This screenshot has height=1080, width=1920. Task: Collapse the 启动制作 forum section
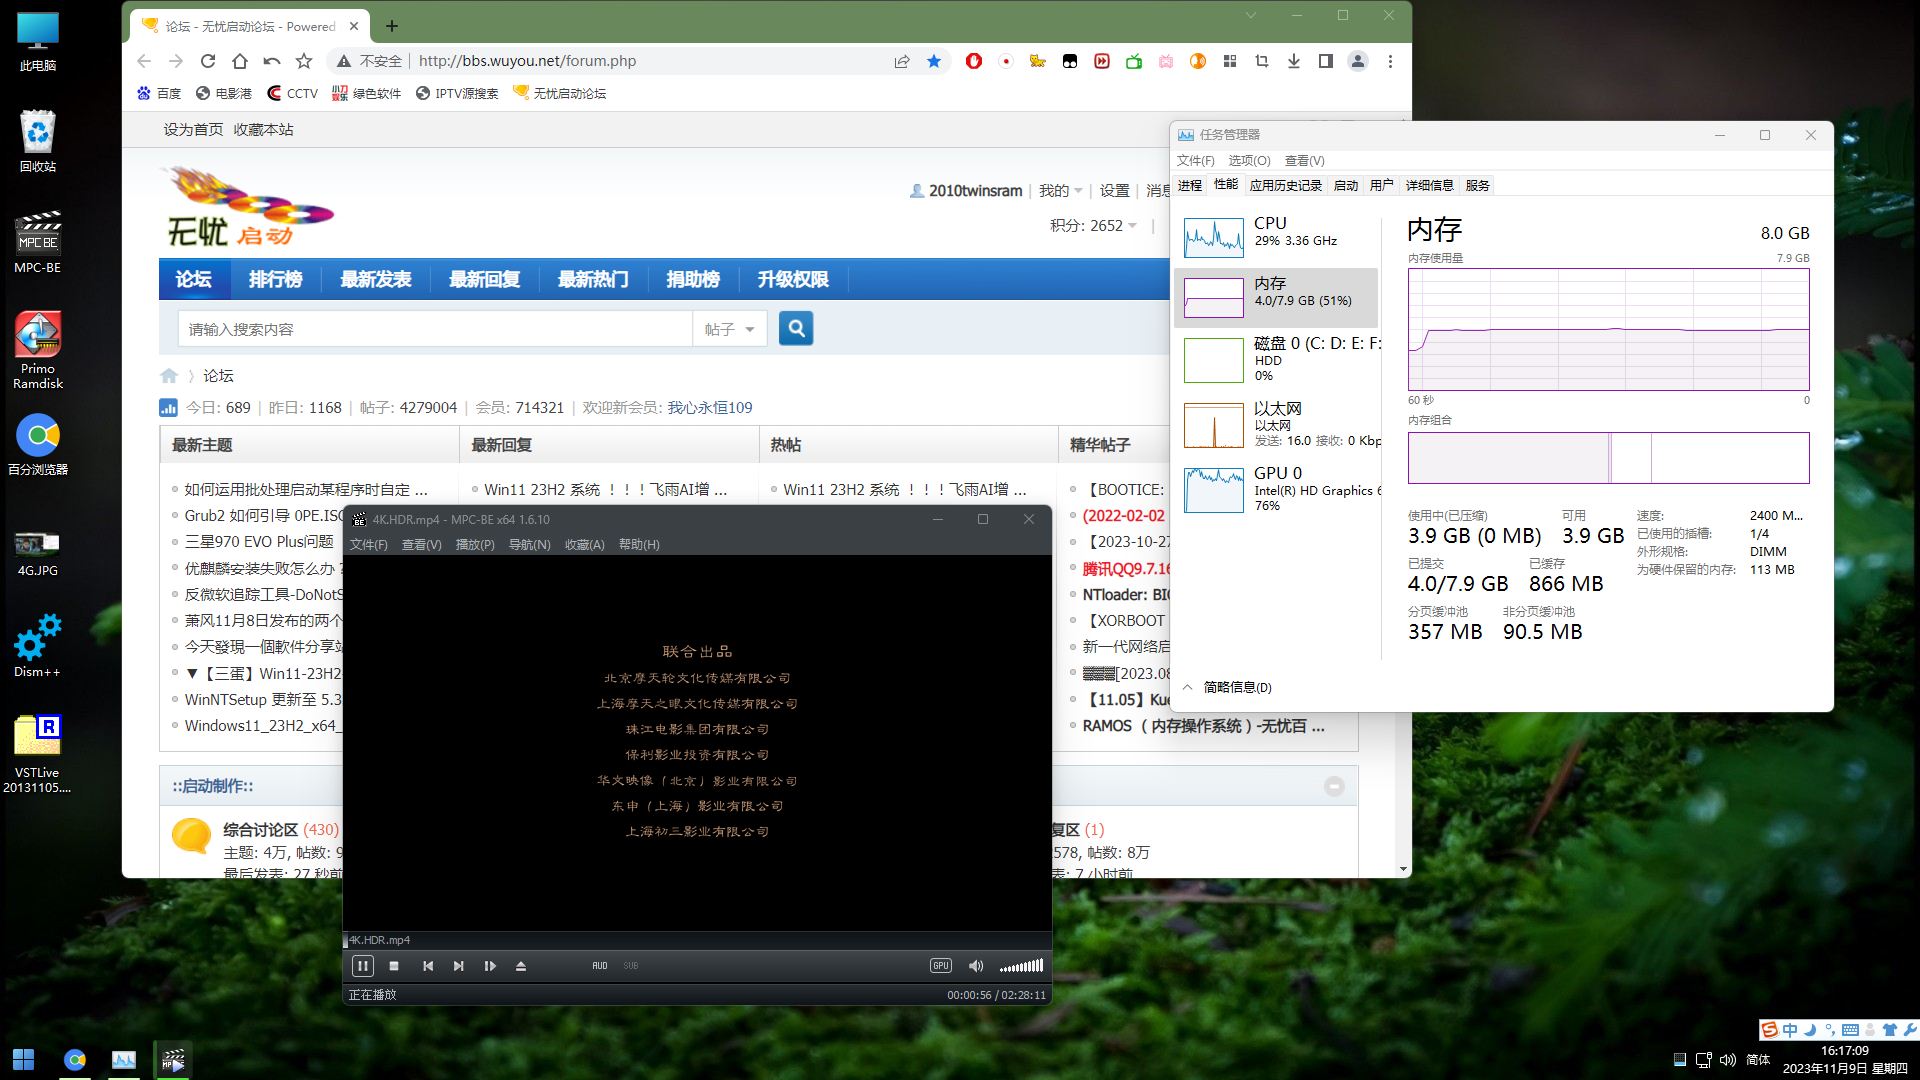(x=1334, y=786)
